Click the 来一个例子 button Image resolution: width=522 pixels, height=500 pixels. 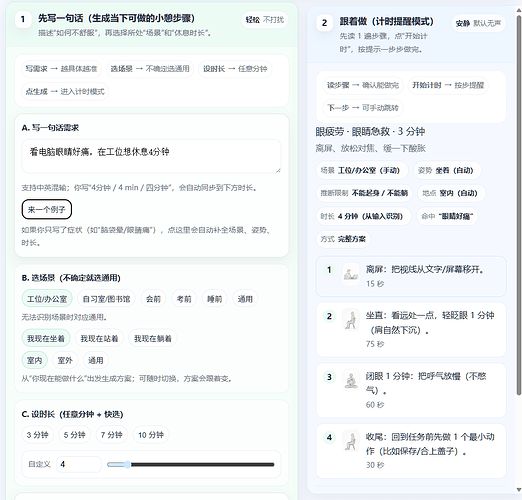[x=47, y=209]
